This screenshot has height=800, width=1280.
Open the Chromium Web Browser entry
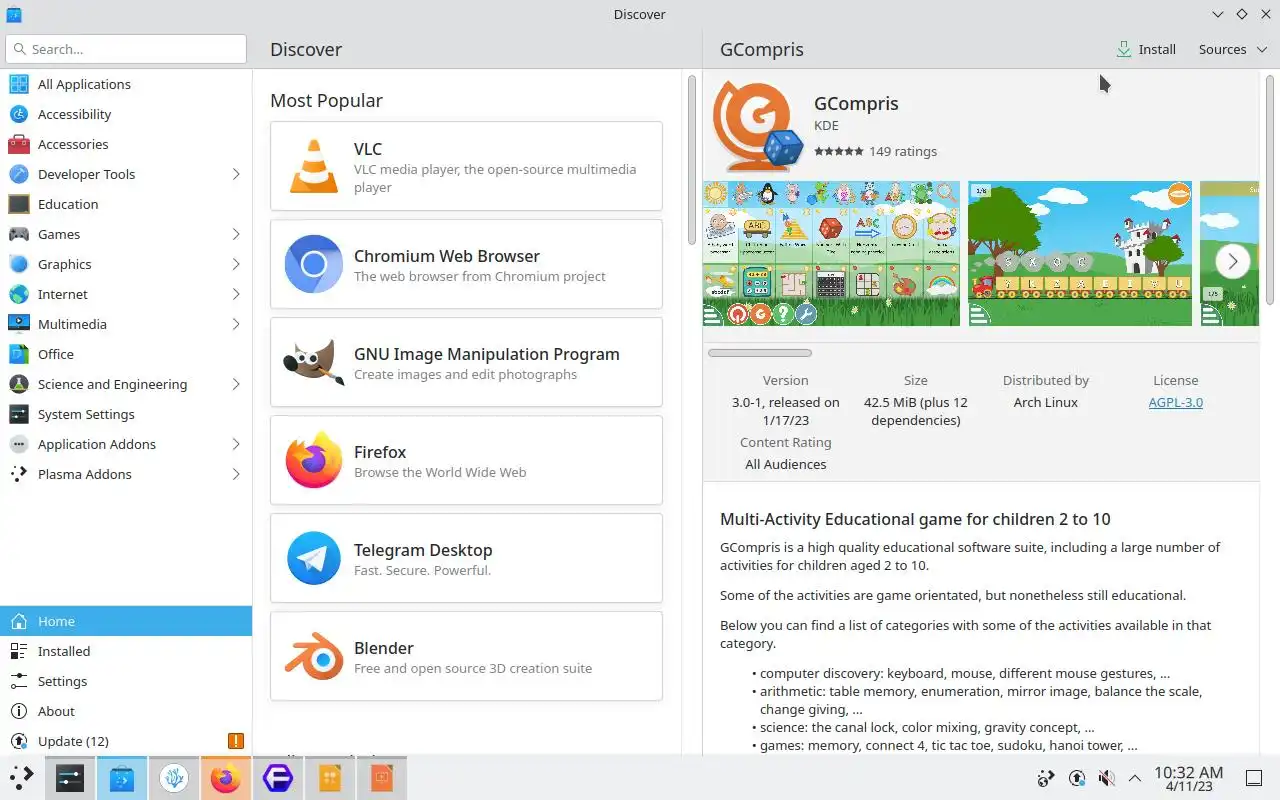466,264
